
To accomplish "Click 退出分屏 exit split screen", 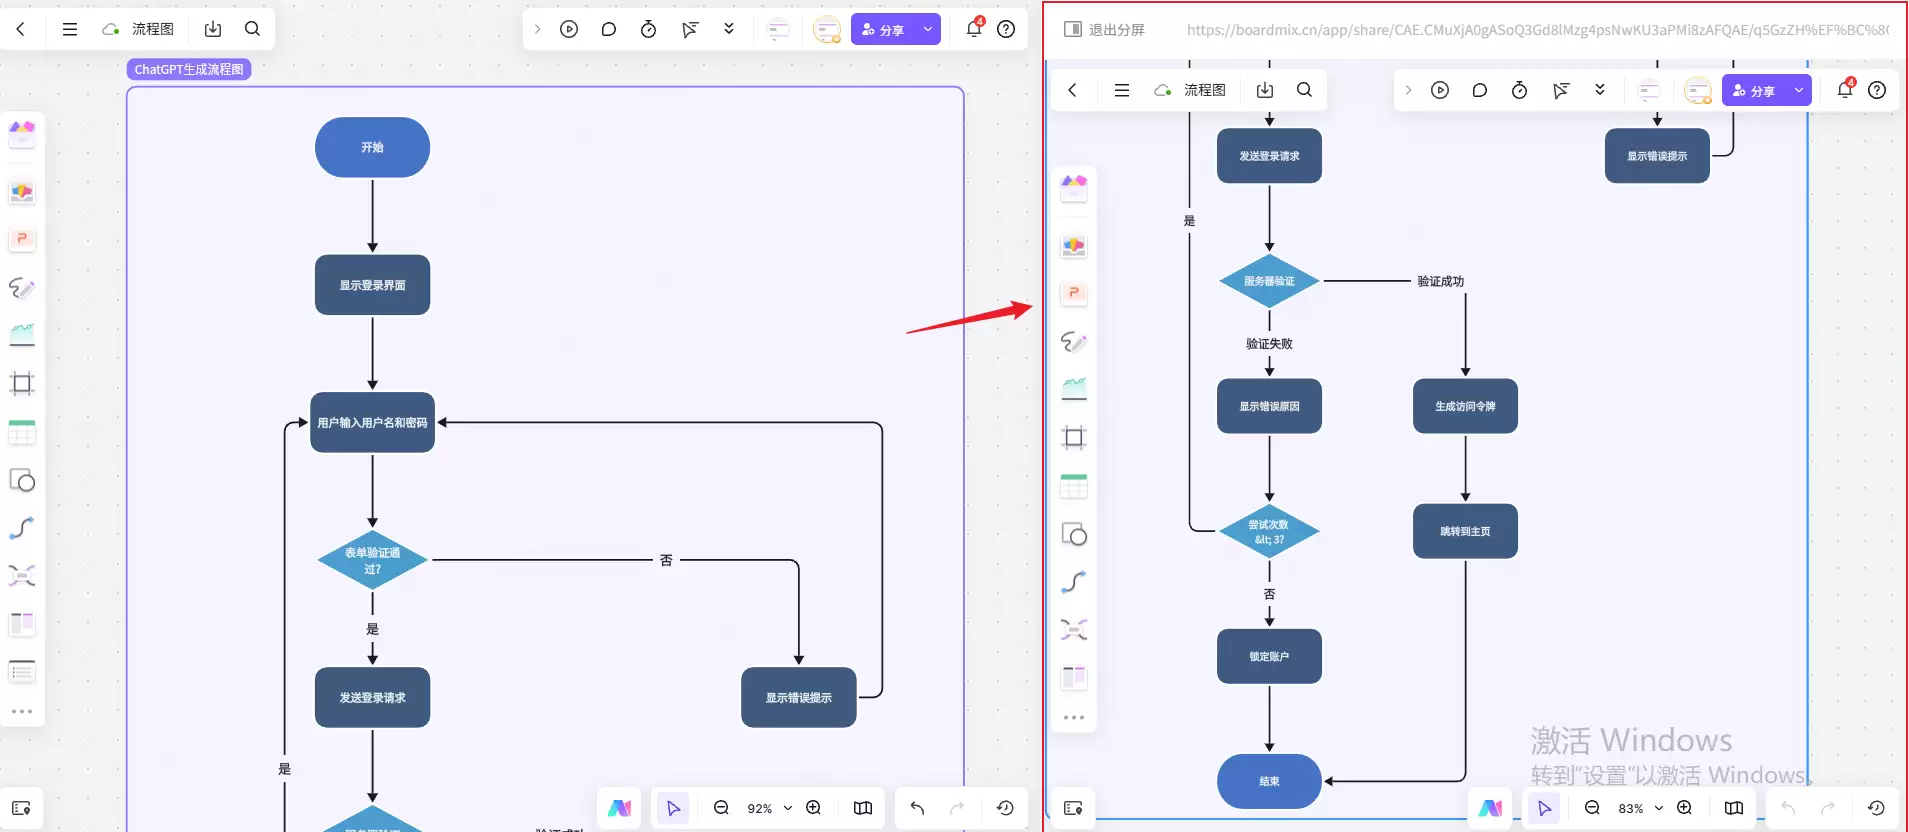I will [1104, 30].
